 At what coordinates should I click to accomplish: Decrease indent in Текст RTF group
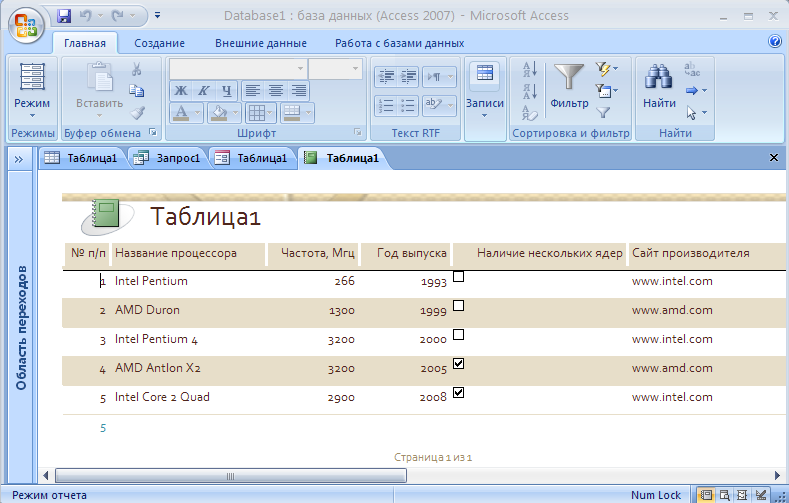coord(386,76)
